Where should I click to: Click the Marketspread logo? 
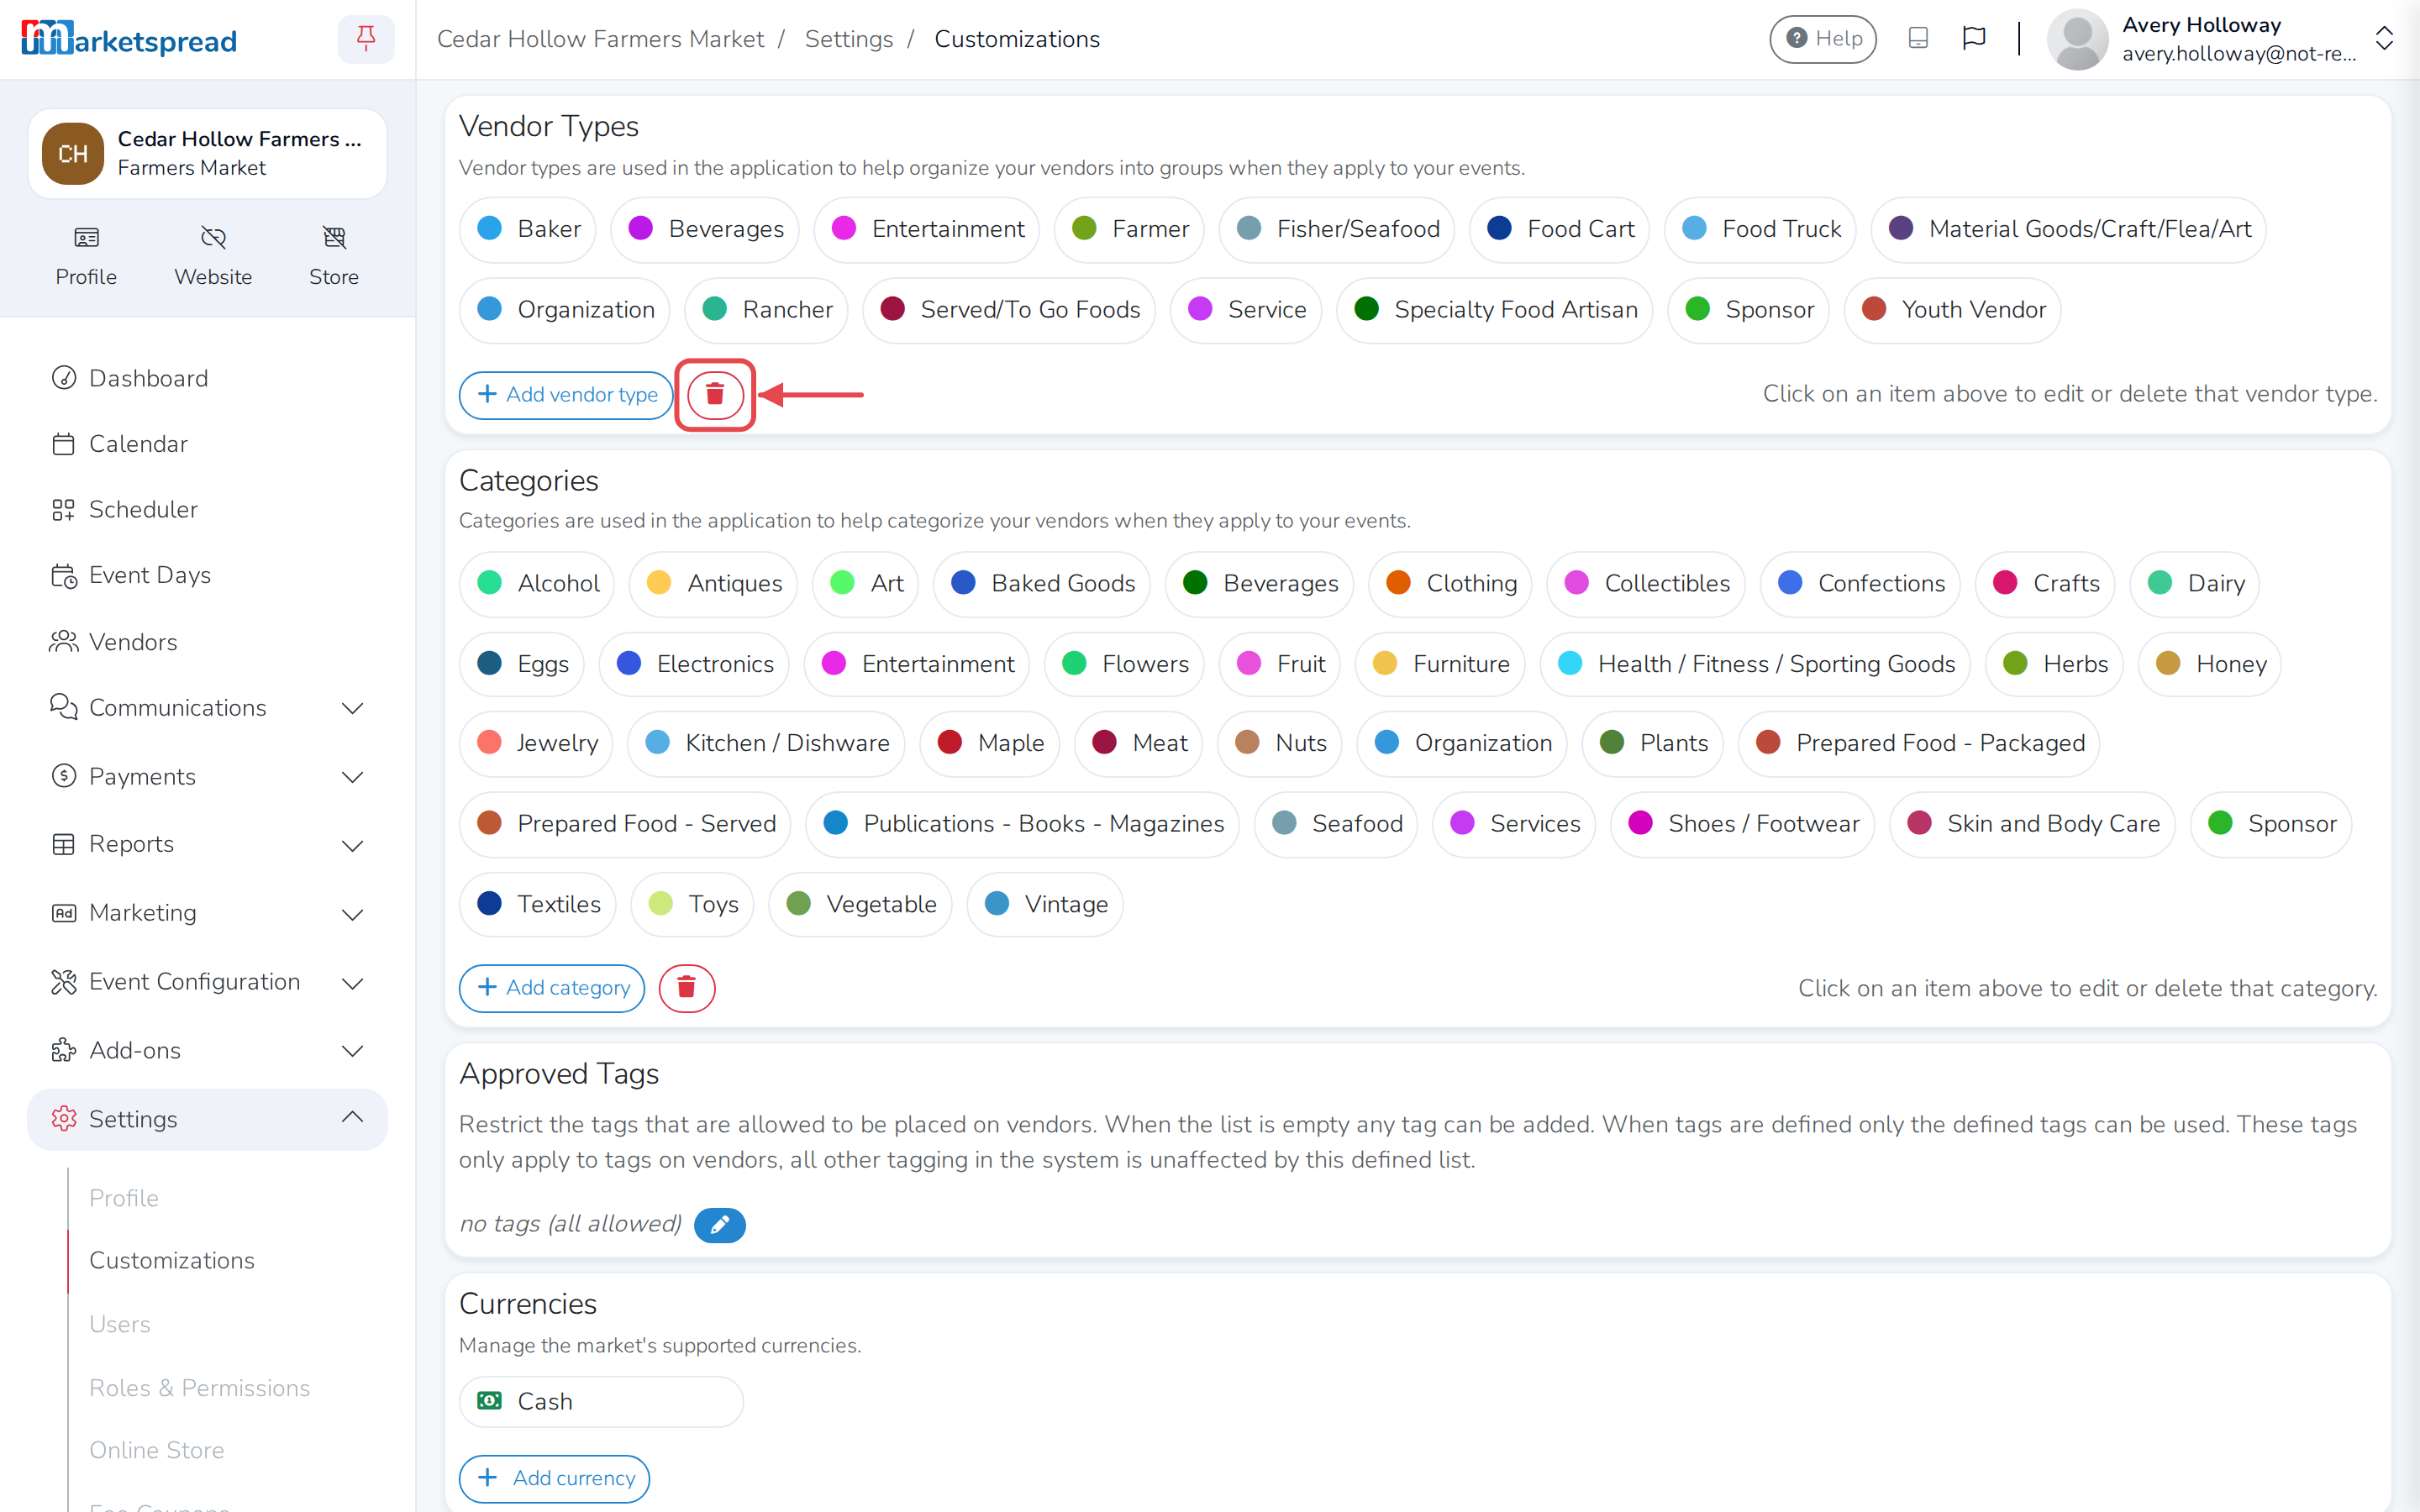(129, 39)
